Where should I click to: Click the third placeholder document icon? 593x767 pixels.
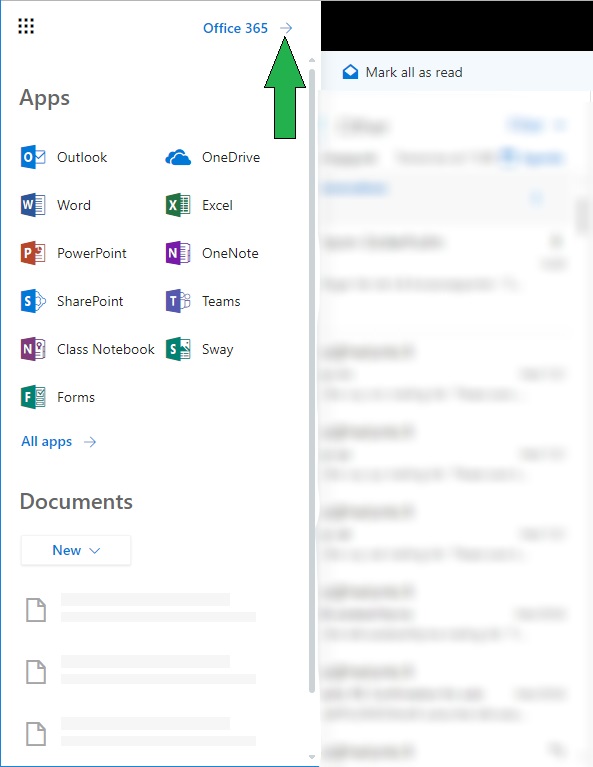tap(36, 734)
